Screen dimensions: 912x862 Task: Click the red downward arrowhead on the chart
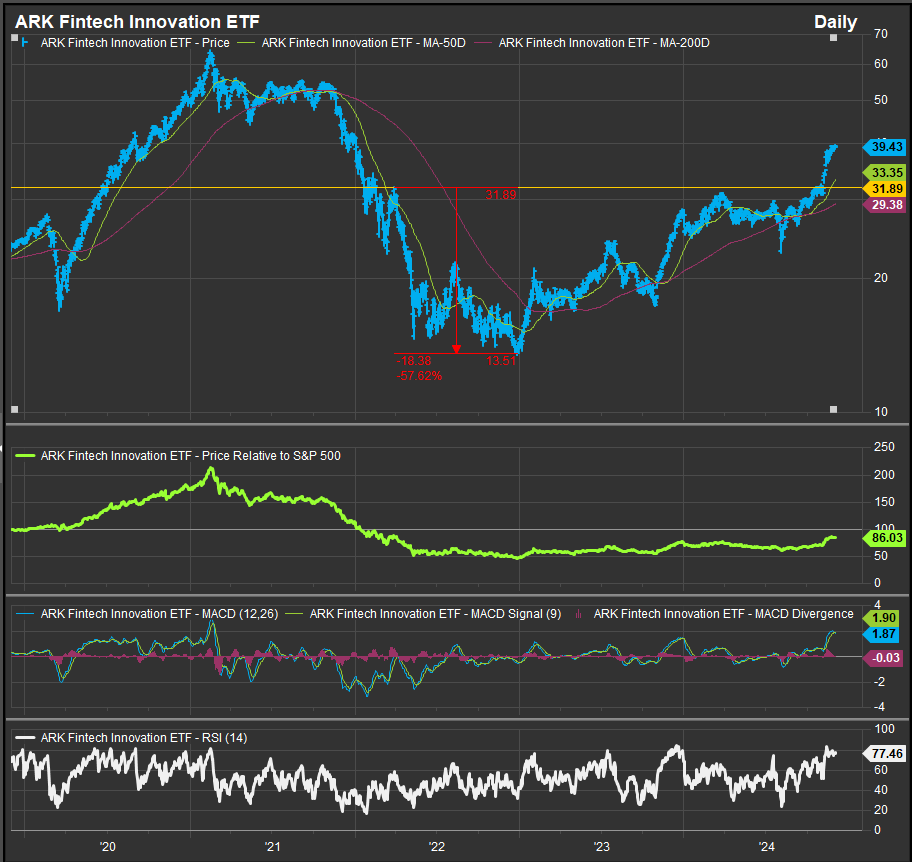tap(456, 348)
